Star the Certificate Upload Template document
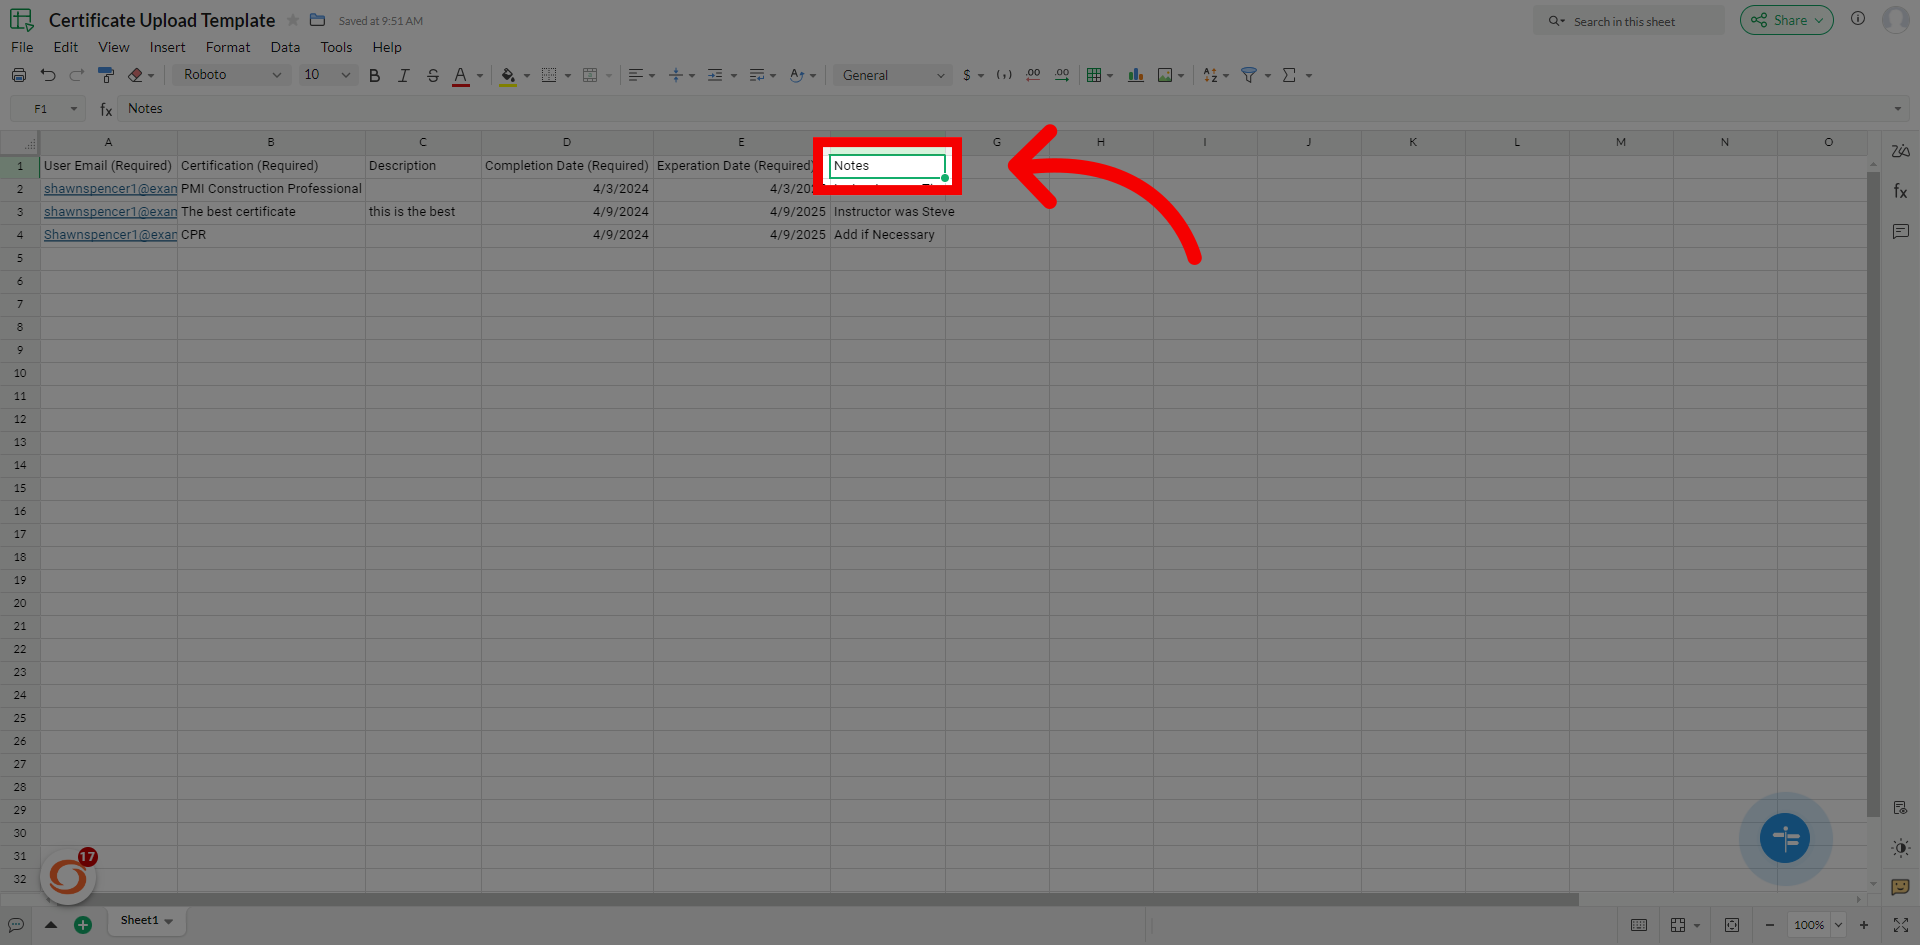1920x945 pixels. [293, 20]
